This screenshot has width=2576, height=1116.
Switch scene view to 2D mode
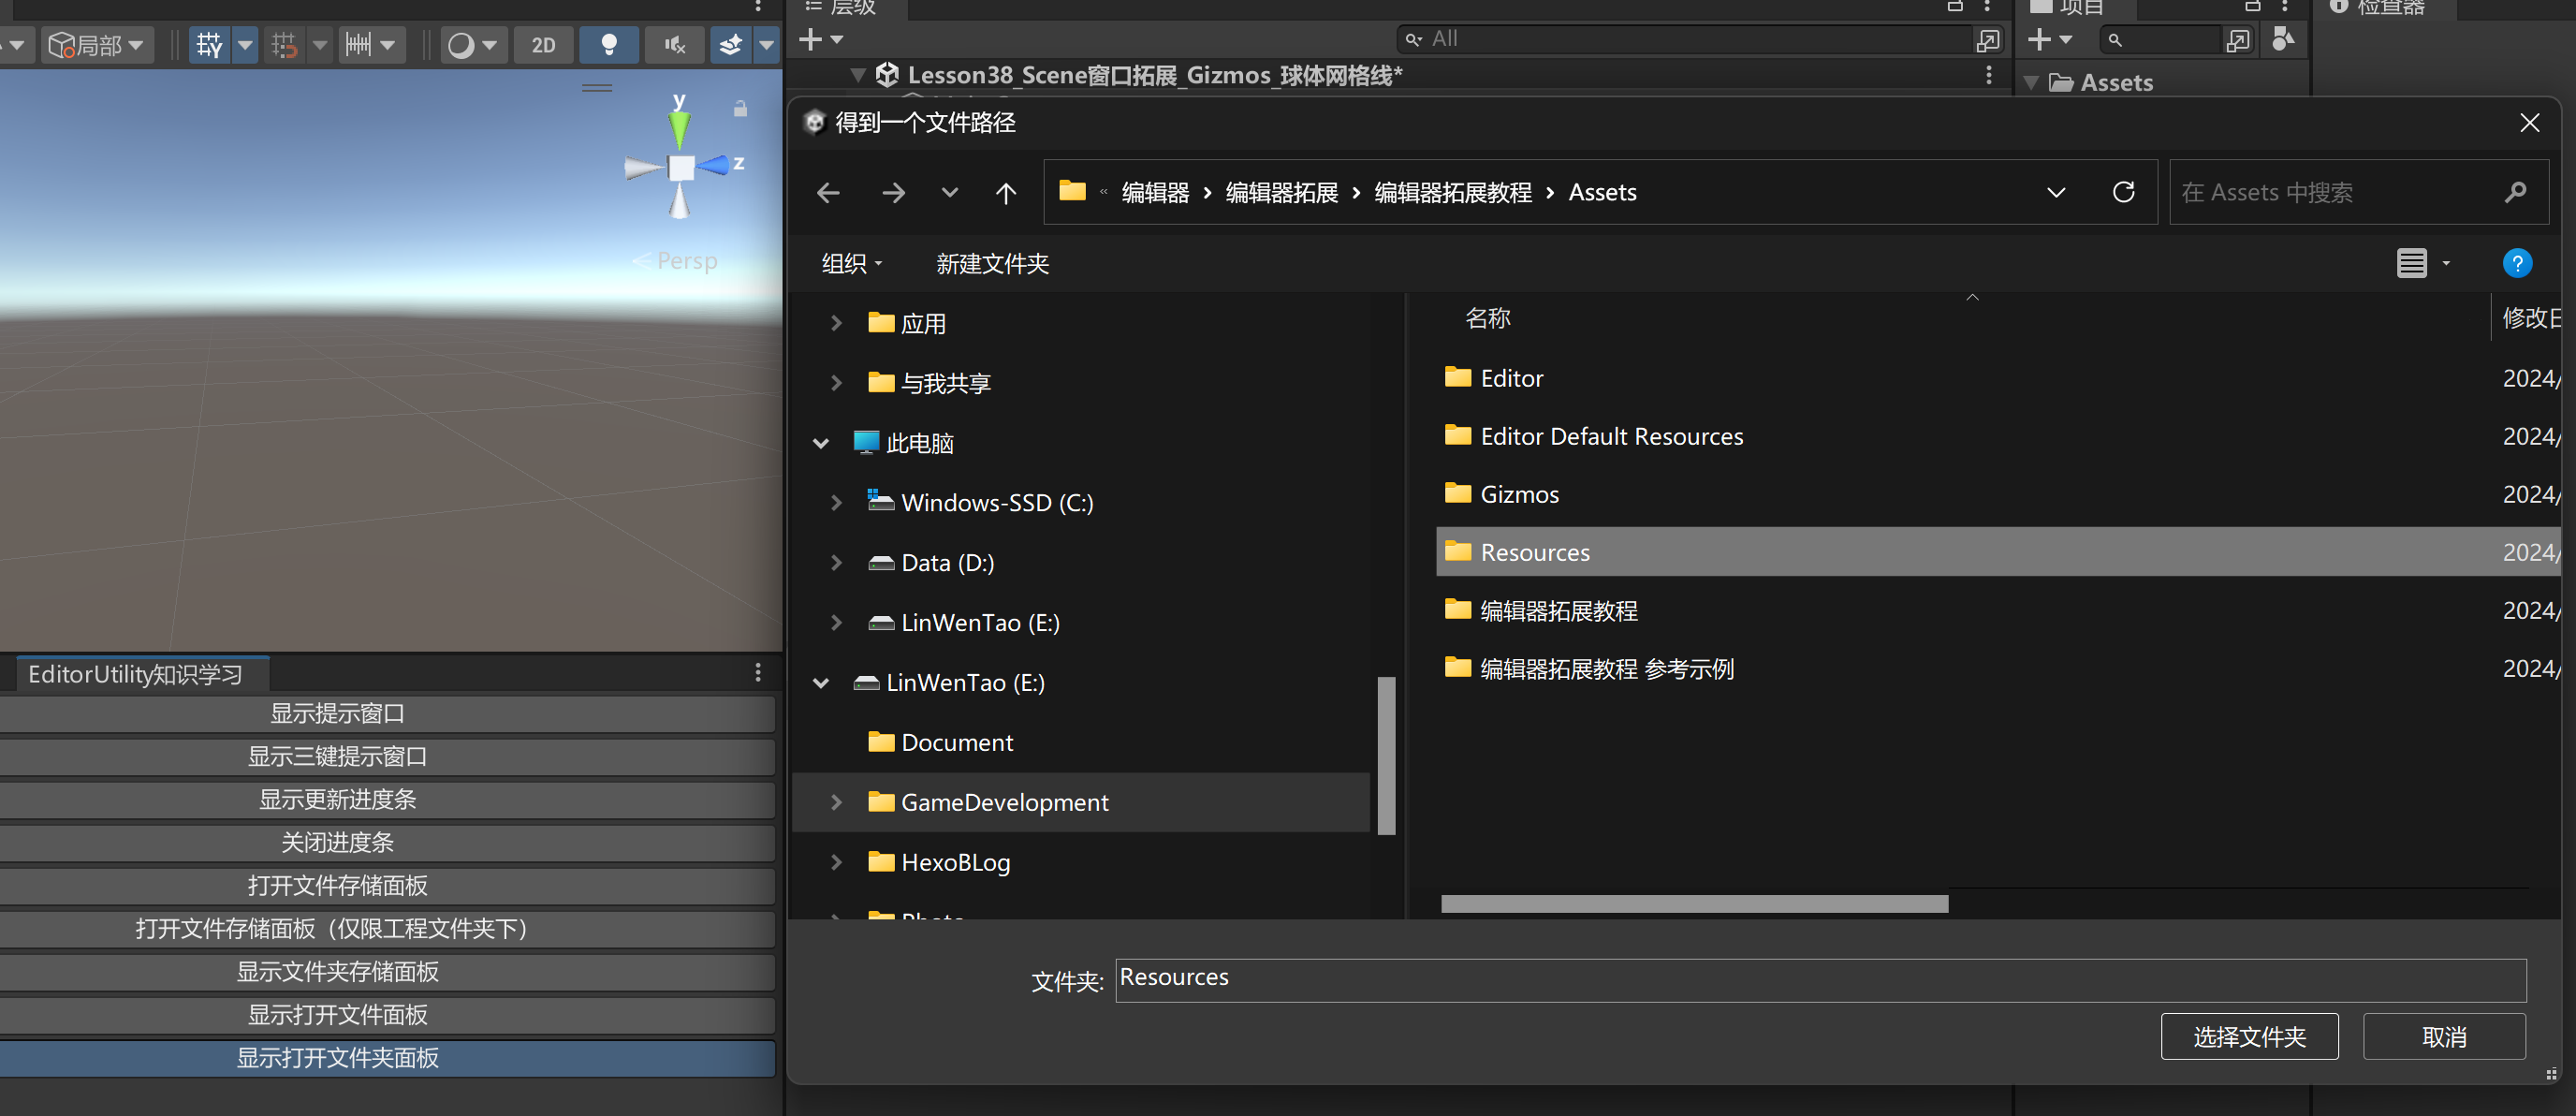pos(543,45)
